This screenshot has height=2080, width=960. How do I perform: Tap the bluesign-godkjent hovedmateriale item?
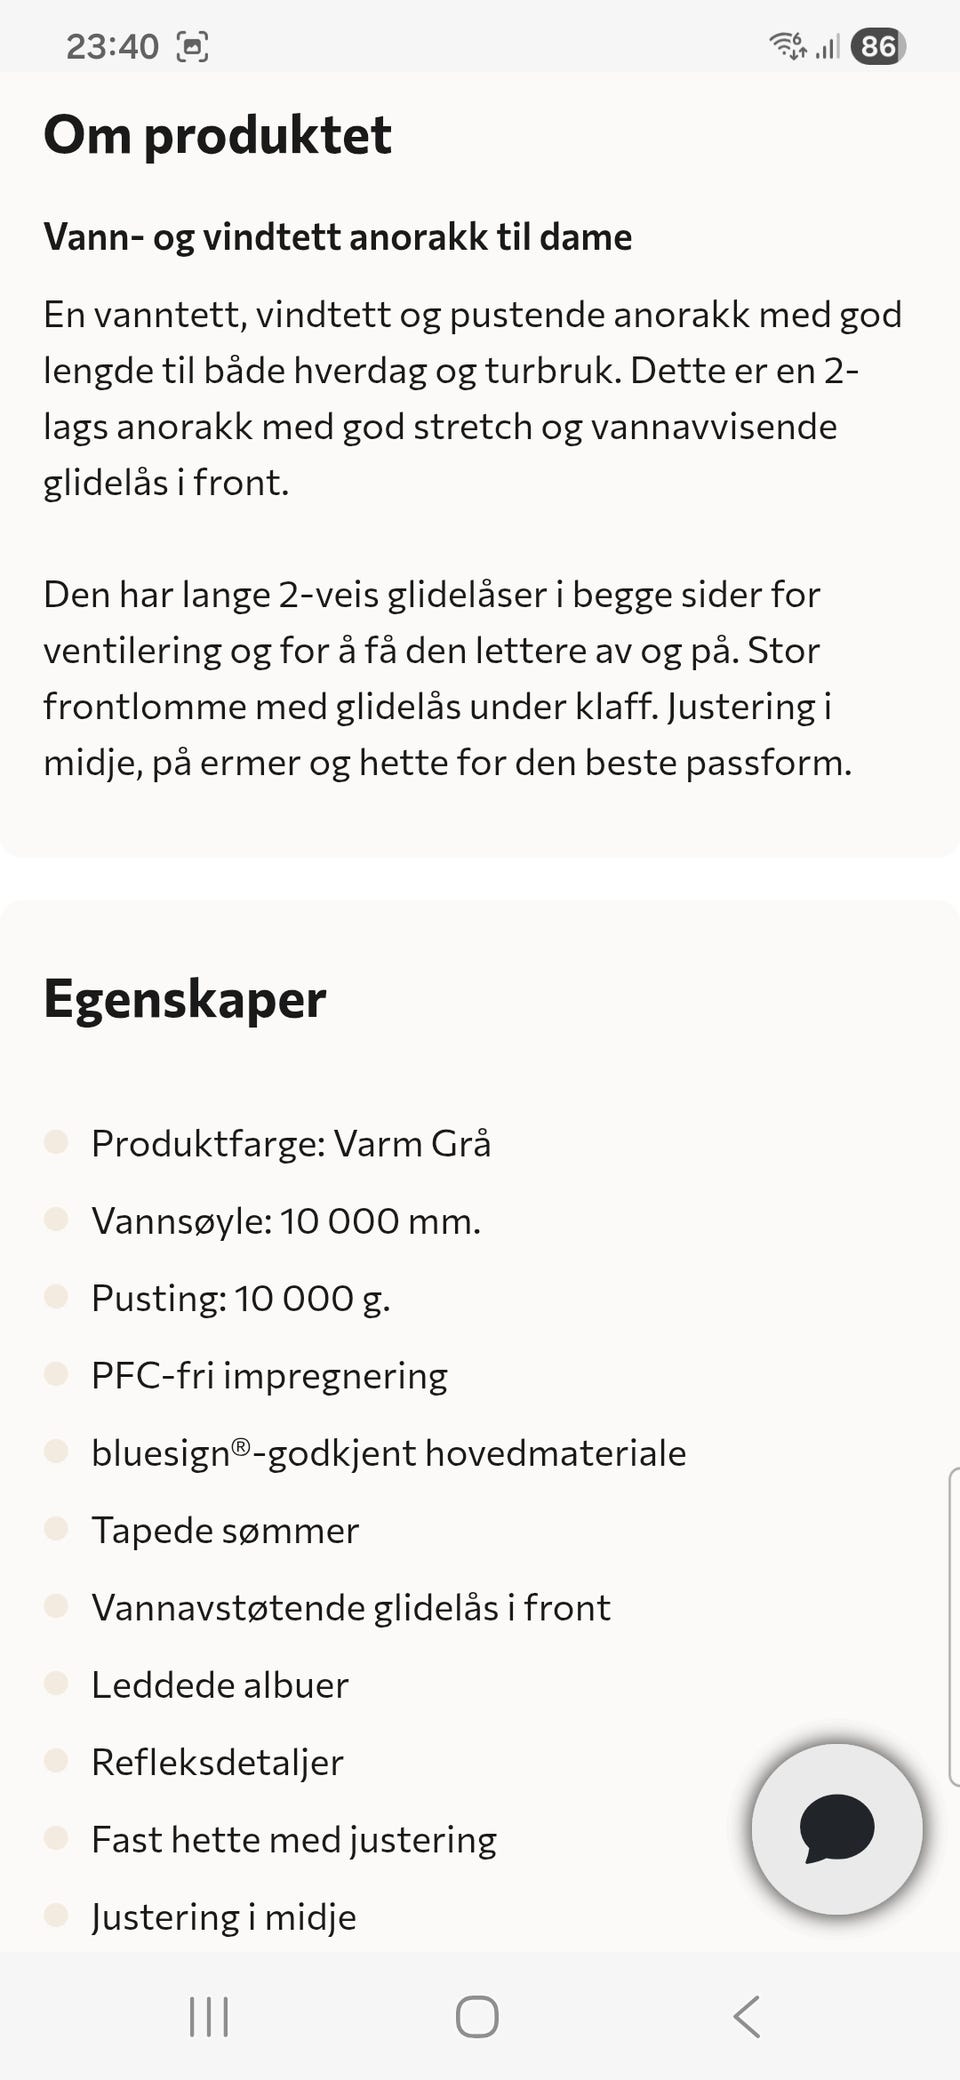point(389,1452)
